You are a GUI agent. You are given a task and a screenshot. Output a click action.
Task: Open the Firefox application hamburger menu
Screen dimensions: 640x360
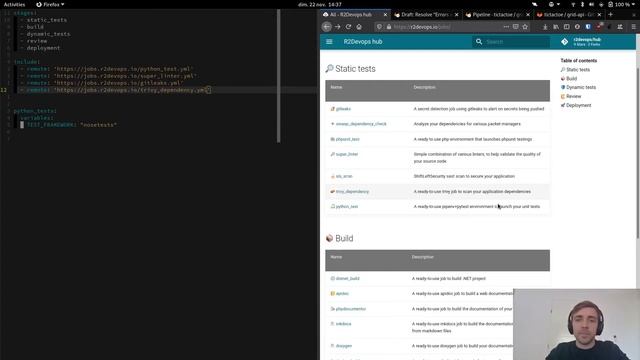point(633,27)
